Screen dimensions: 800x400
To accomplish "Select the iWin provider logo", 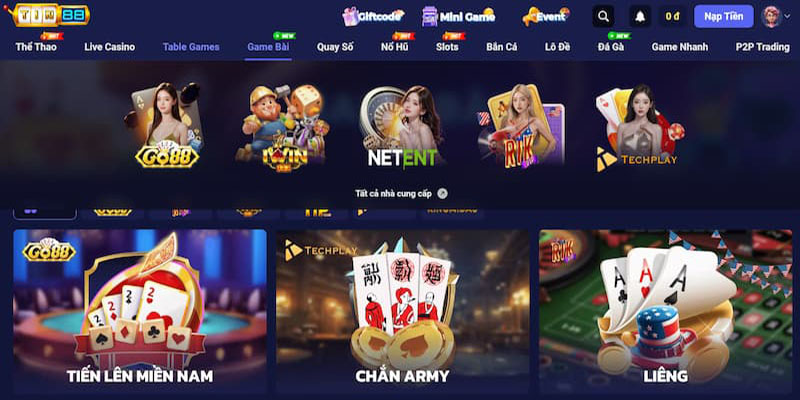I will (x=283, y=128).
